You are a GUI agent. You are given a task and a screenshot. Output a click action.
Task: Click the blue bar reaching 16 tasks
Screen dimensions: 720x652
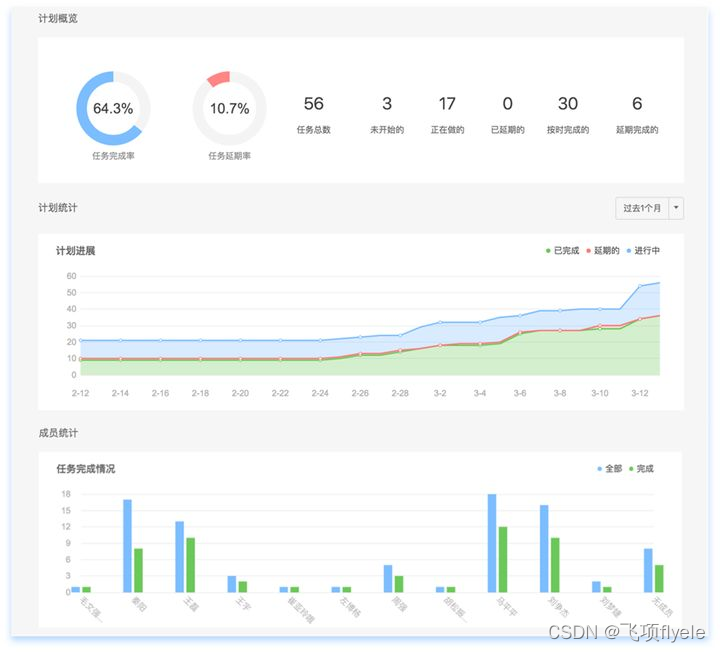tap(544, 549)
